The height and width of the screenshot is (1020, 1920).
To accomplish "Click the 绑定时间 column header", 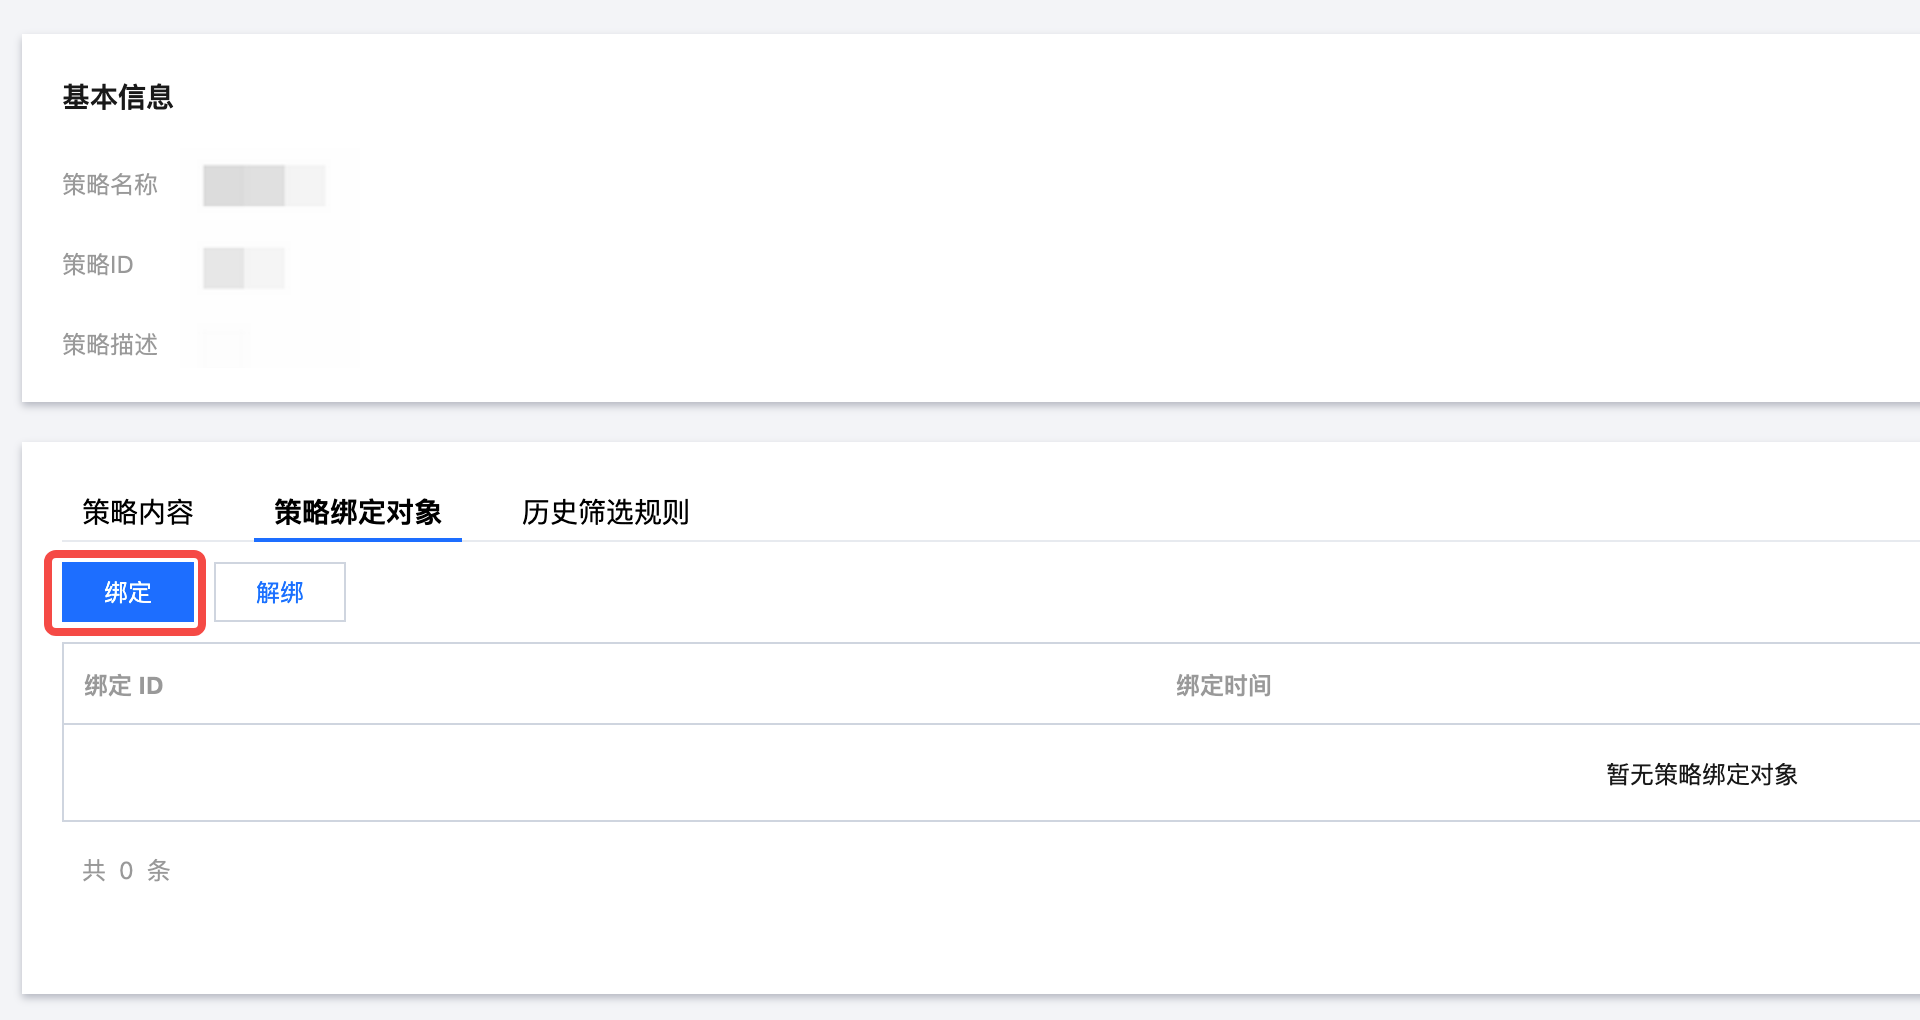I will point(1223,685).
